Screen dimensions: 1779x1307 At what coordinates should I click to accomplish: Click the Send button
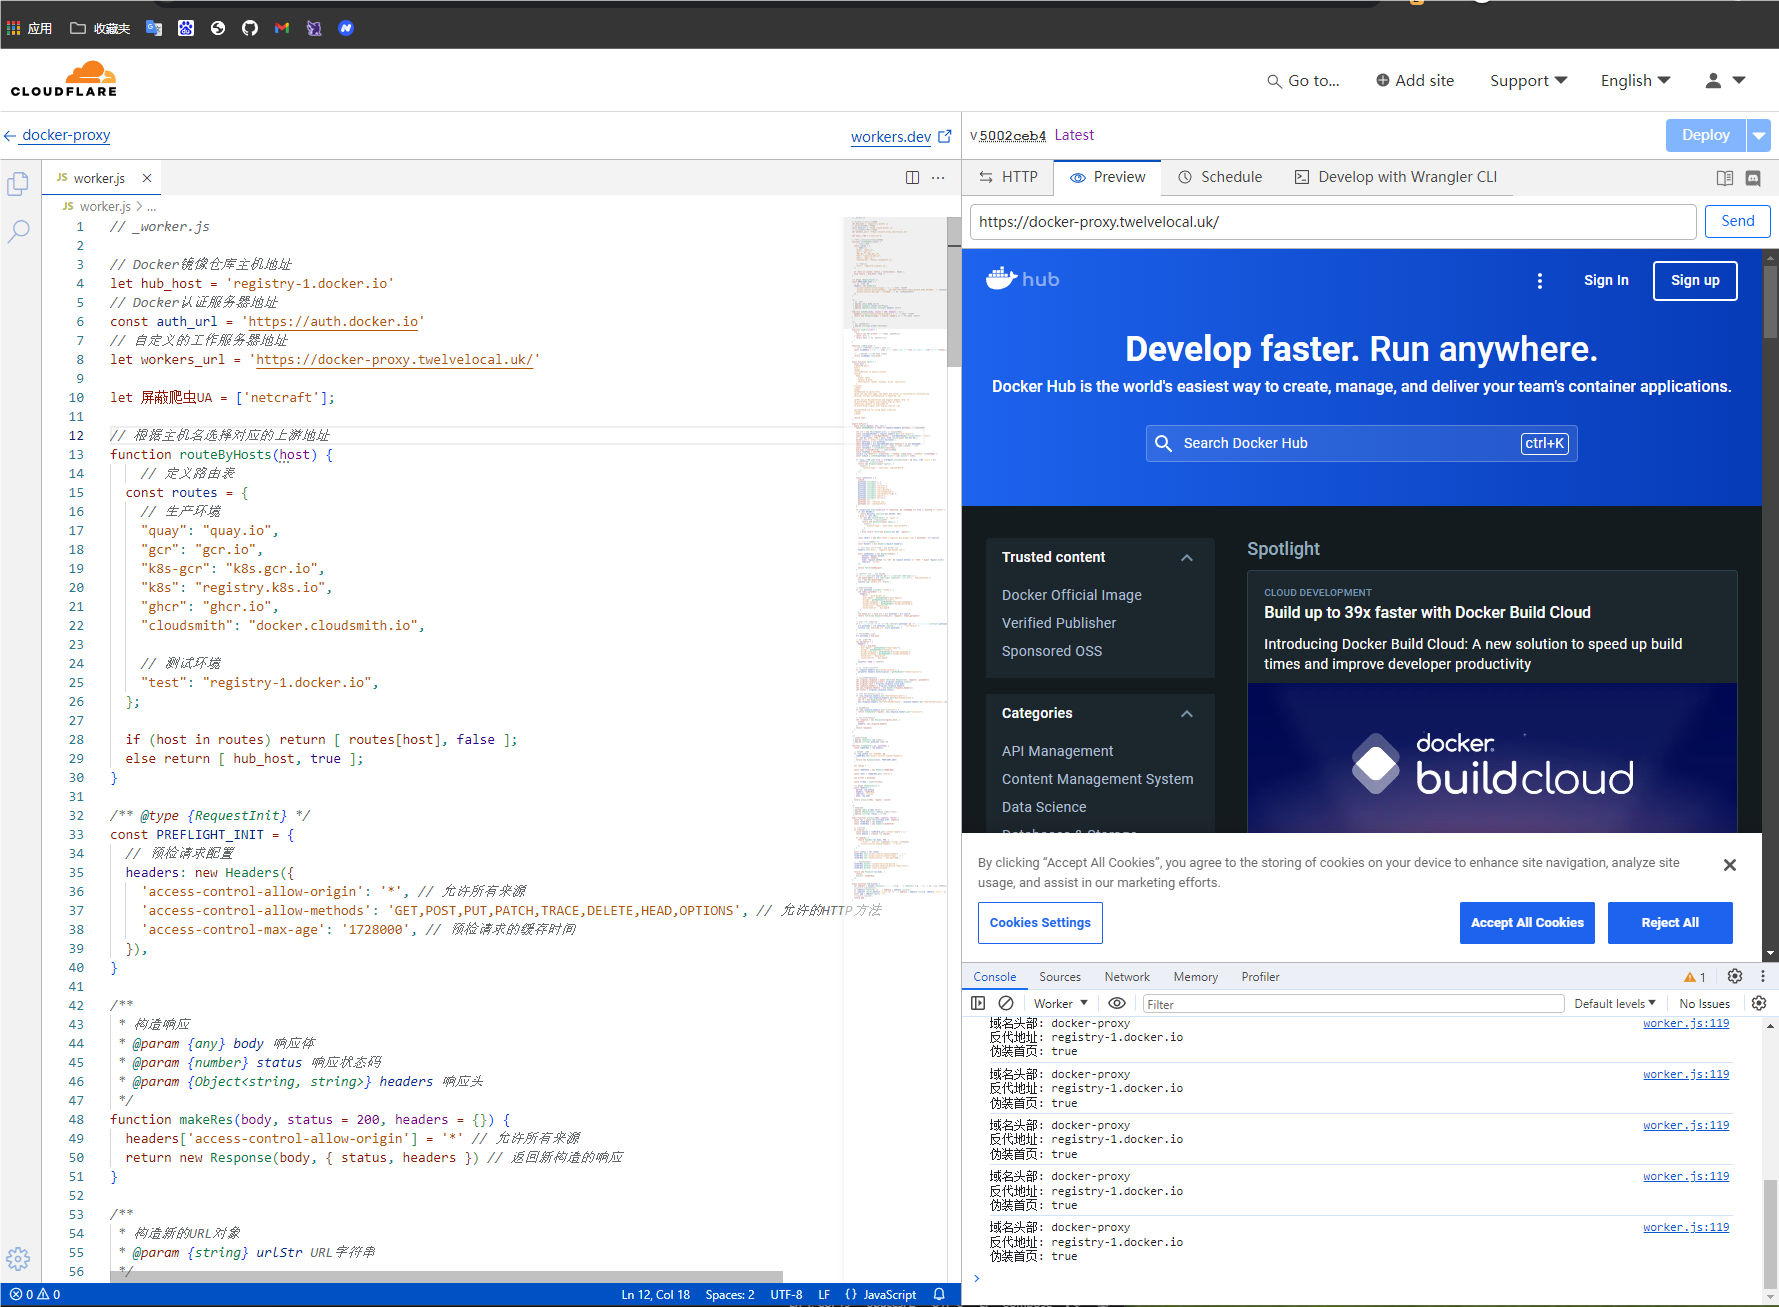(1737, 222)
